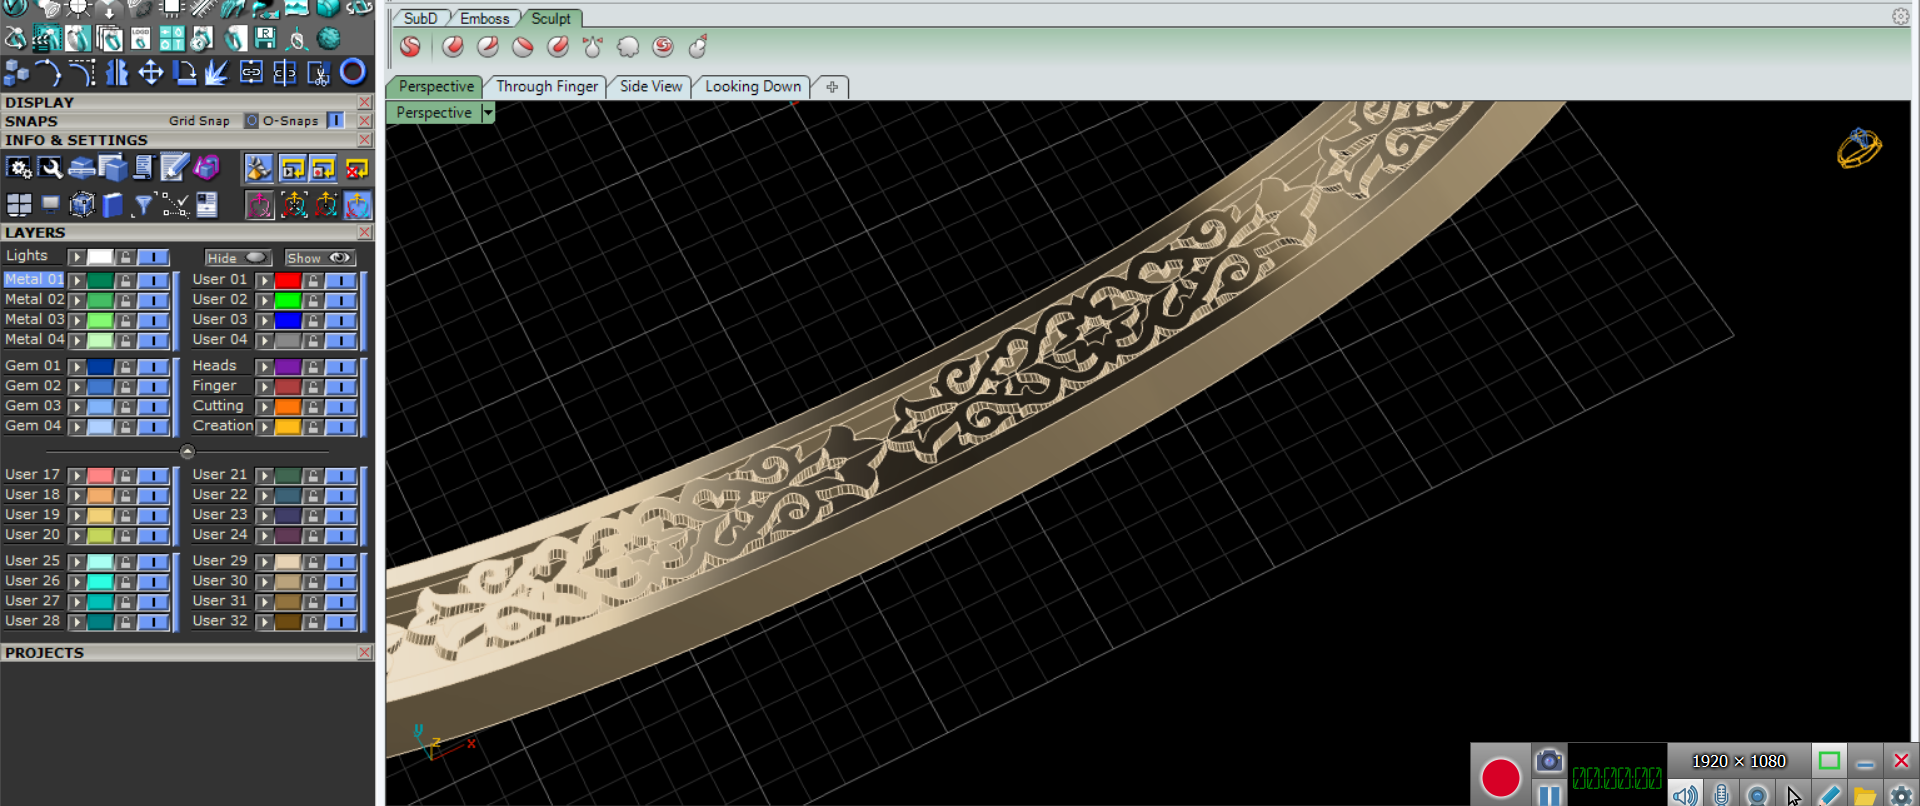The image size is (1920, 806).
Task: Click the four-viewport layout icon
Action: (19, 205)
